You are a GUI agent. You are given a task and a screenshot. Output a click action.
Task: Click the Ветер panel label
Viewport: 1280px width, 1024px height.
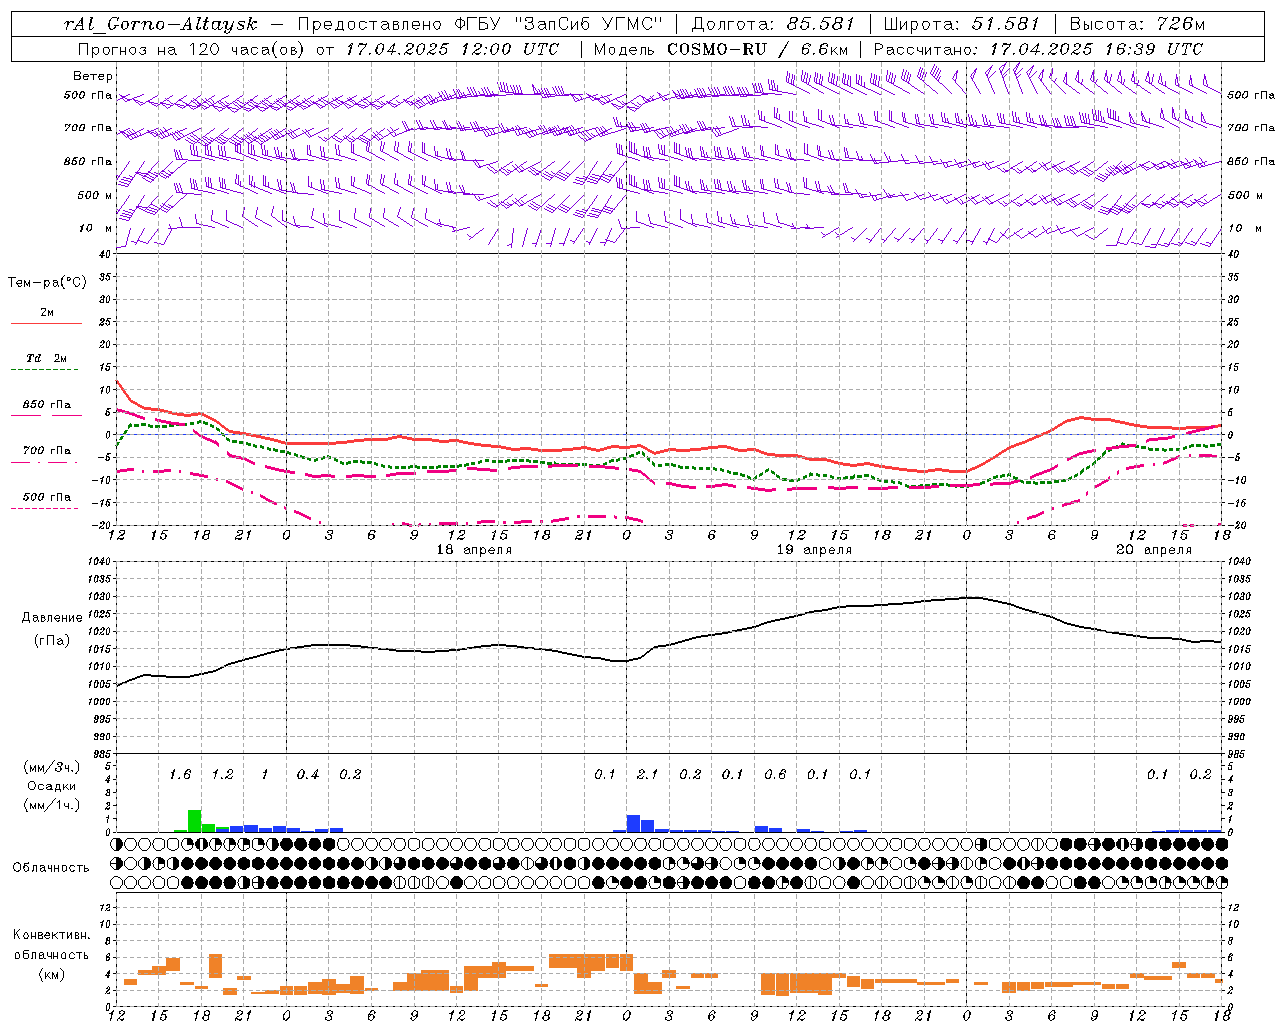point(93,76)
